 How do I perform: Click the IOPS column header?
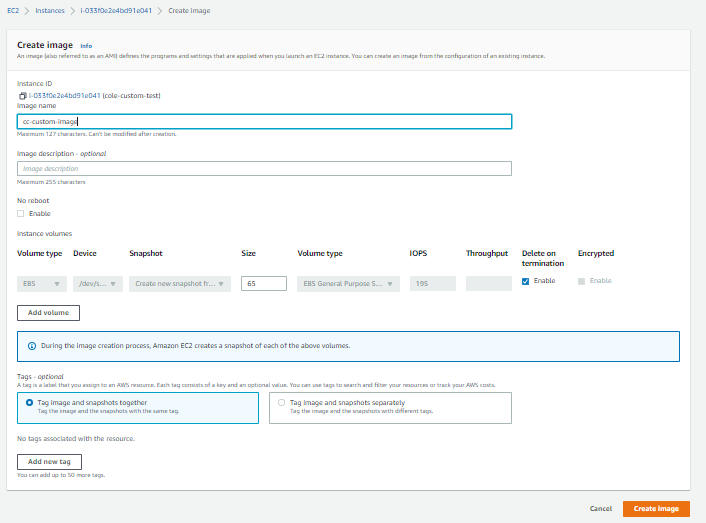[418, 253]
